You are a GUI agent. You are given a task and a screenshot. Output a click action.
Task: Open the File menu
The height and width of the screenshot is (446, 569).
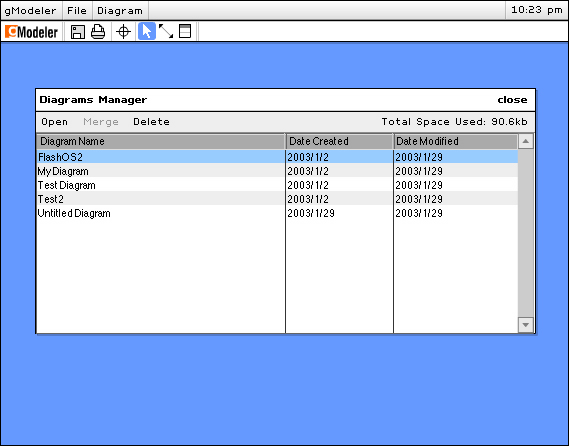77,11
